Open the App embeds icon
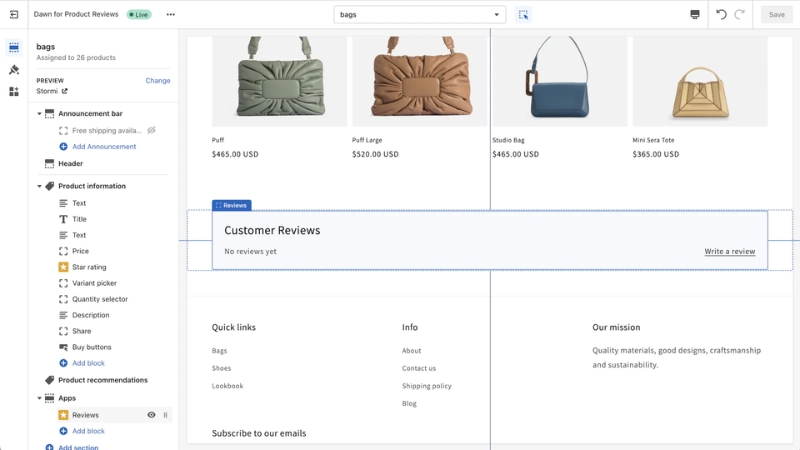 [x=14, y=91]
